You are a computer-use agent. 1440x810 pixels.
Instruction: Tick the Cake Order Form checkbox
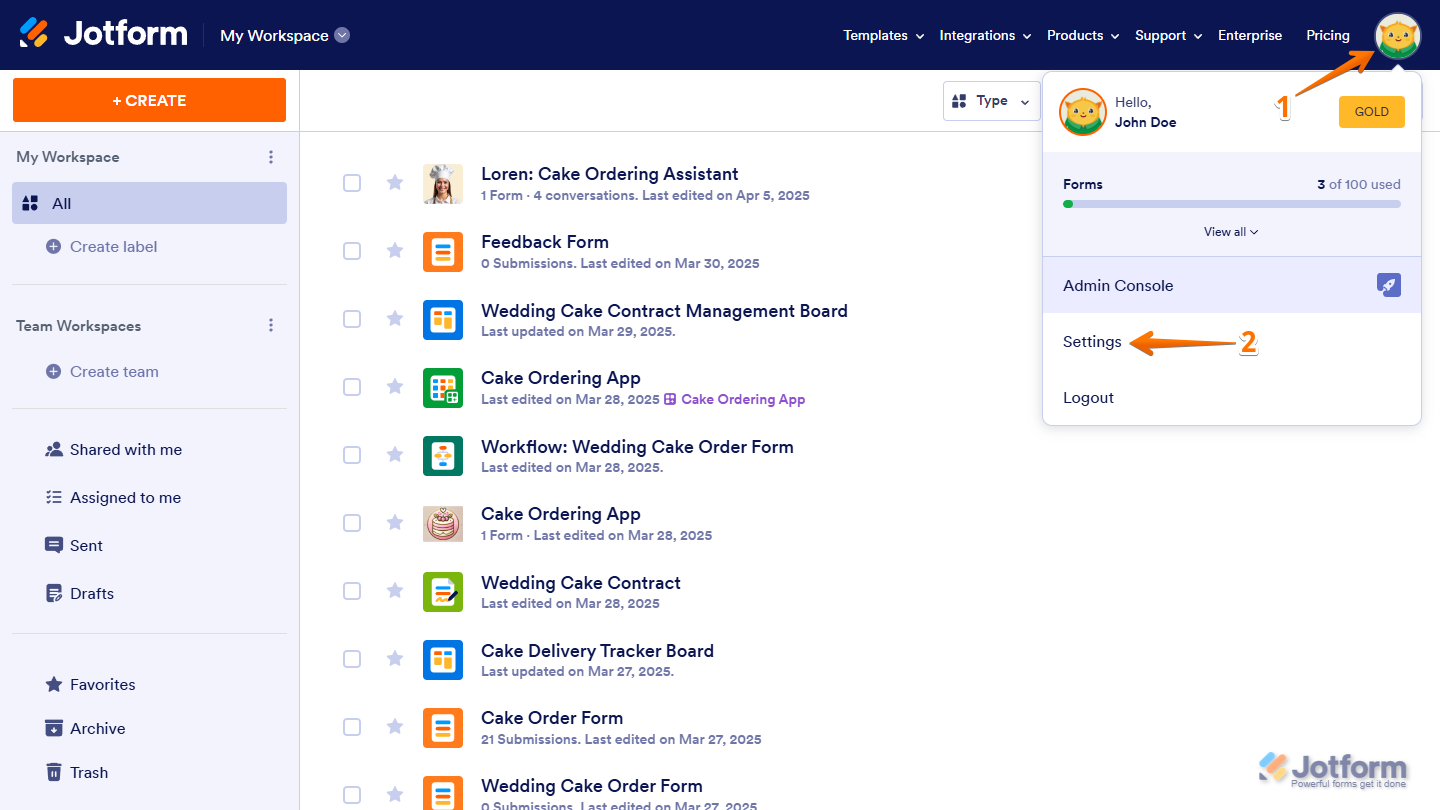pos(352,727)
